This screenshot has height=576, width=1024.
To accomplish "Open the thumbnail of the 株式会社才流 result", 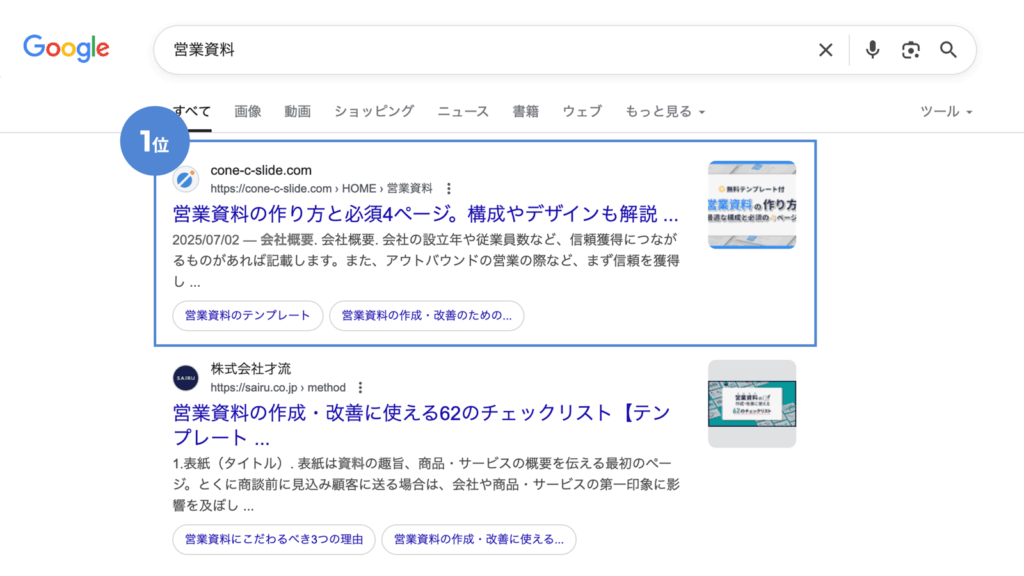I will pos(752,404).
